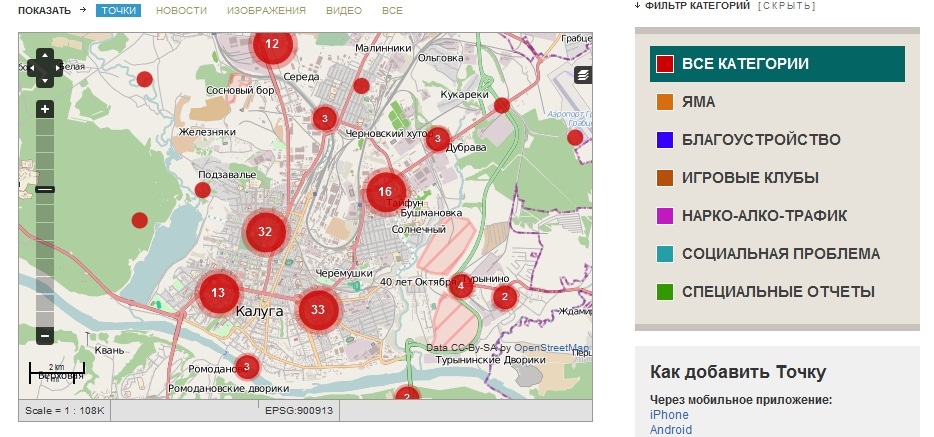This screenshot has height=437, width=934.
Task: Select the cluster marker labeled 12
Action: tap(272, 44)
